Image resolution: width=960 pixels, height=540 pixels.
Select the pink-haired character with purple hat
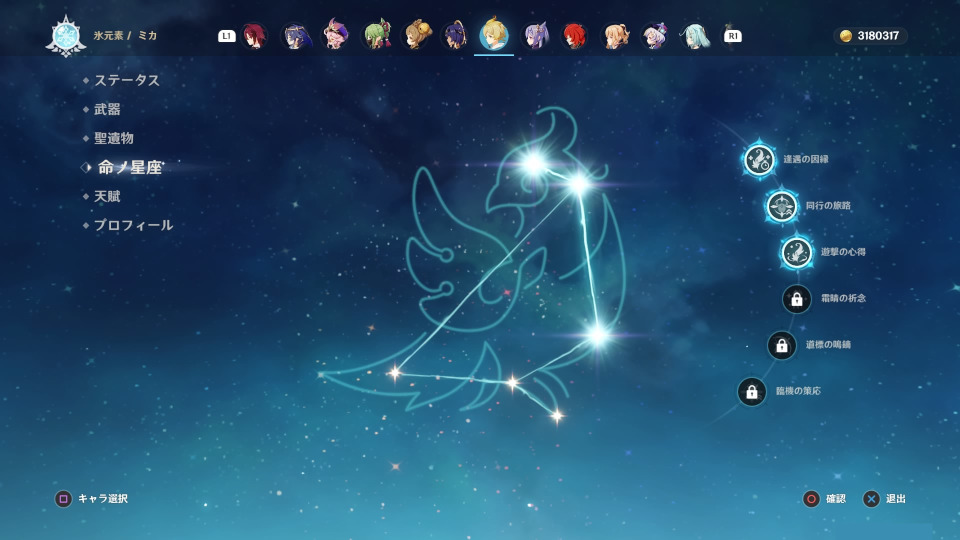pos(336,35)
